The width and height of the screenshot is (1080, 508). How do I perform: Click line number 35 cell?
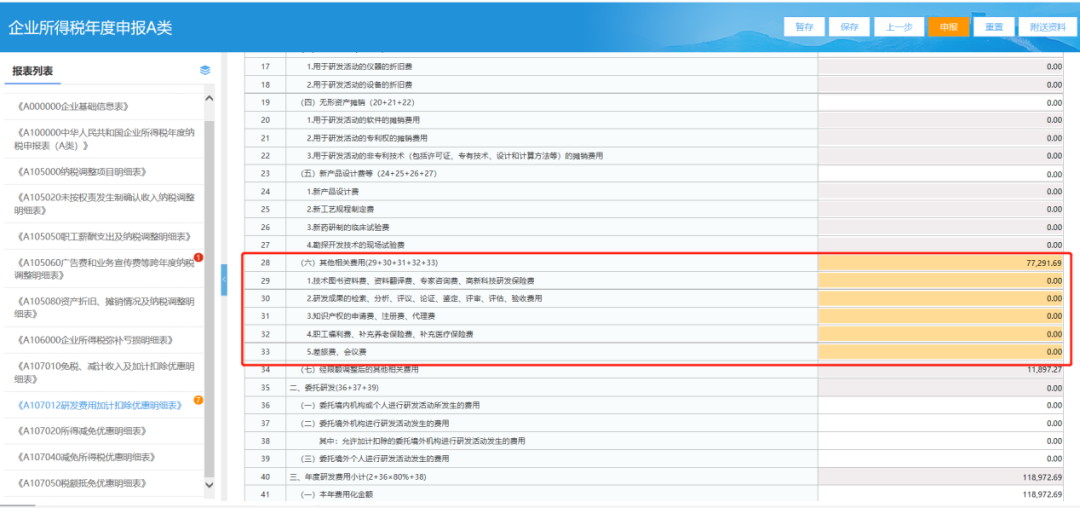[x=265, y=388]
